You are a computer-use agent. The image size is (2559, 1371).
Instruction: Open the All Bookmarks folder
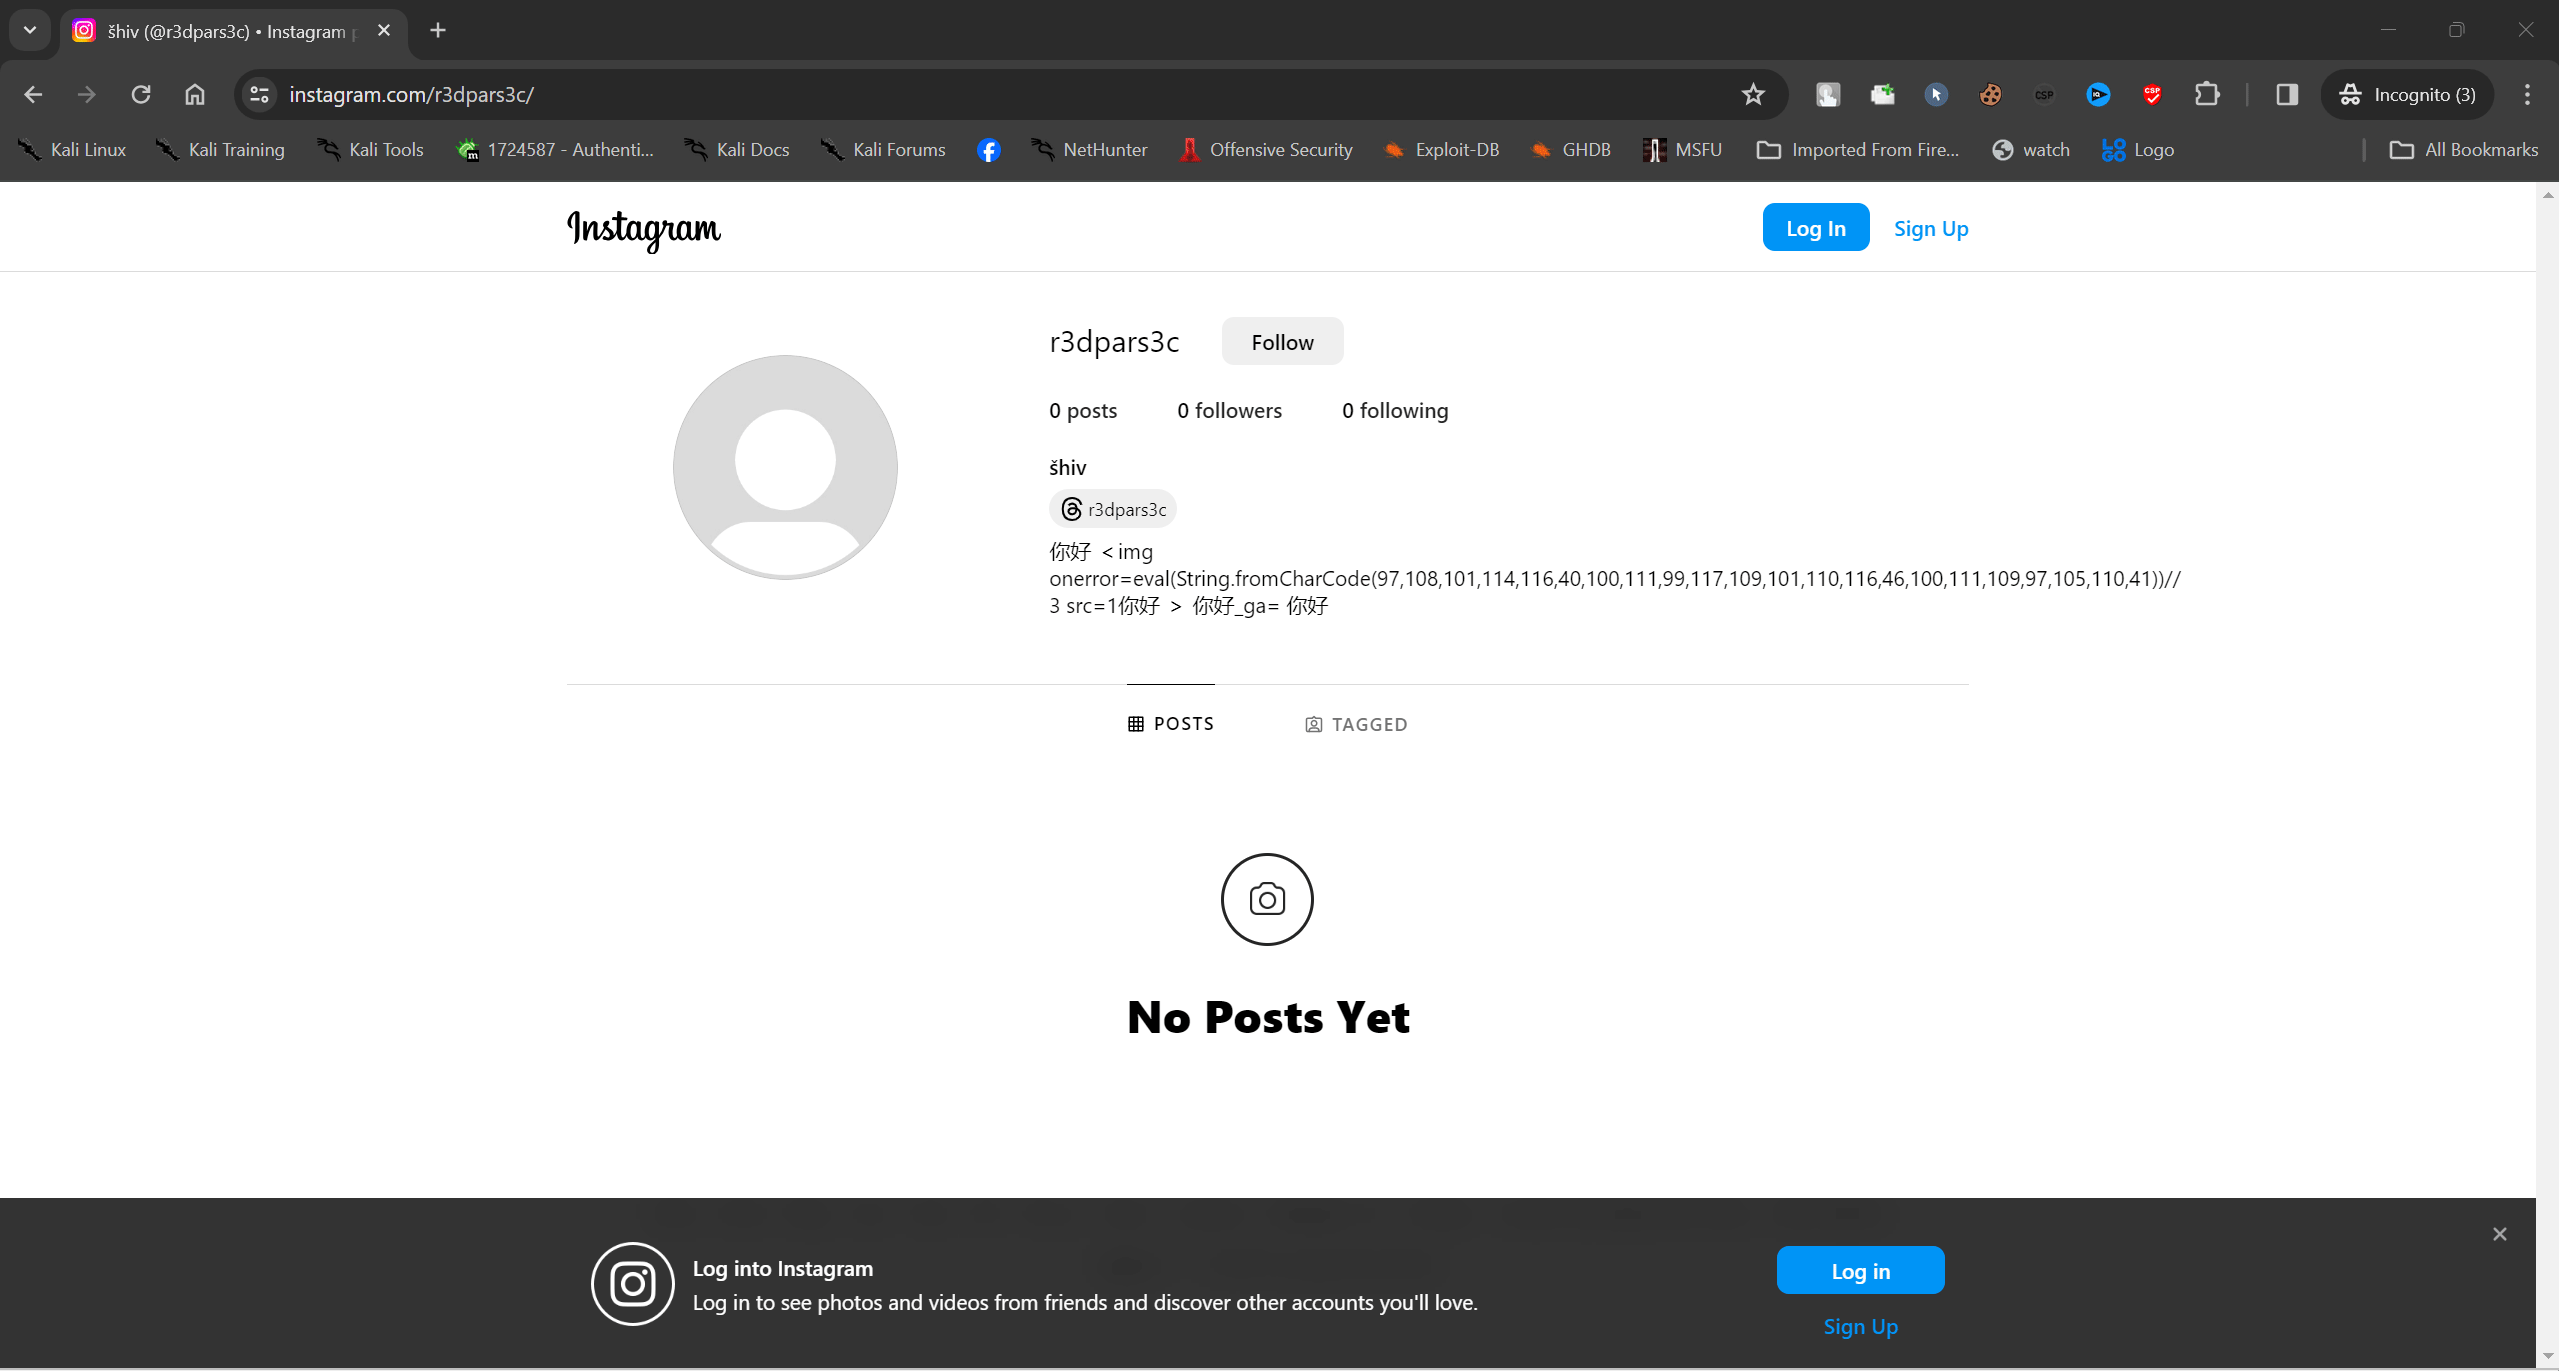[2464, 150]
